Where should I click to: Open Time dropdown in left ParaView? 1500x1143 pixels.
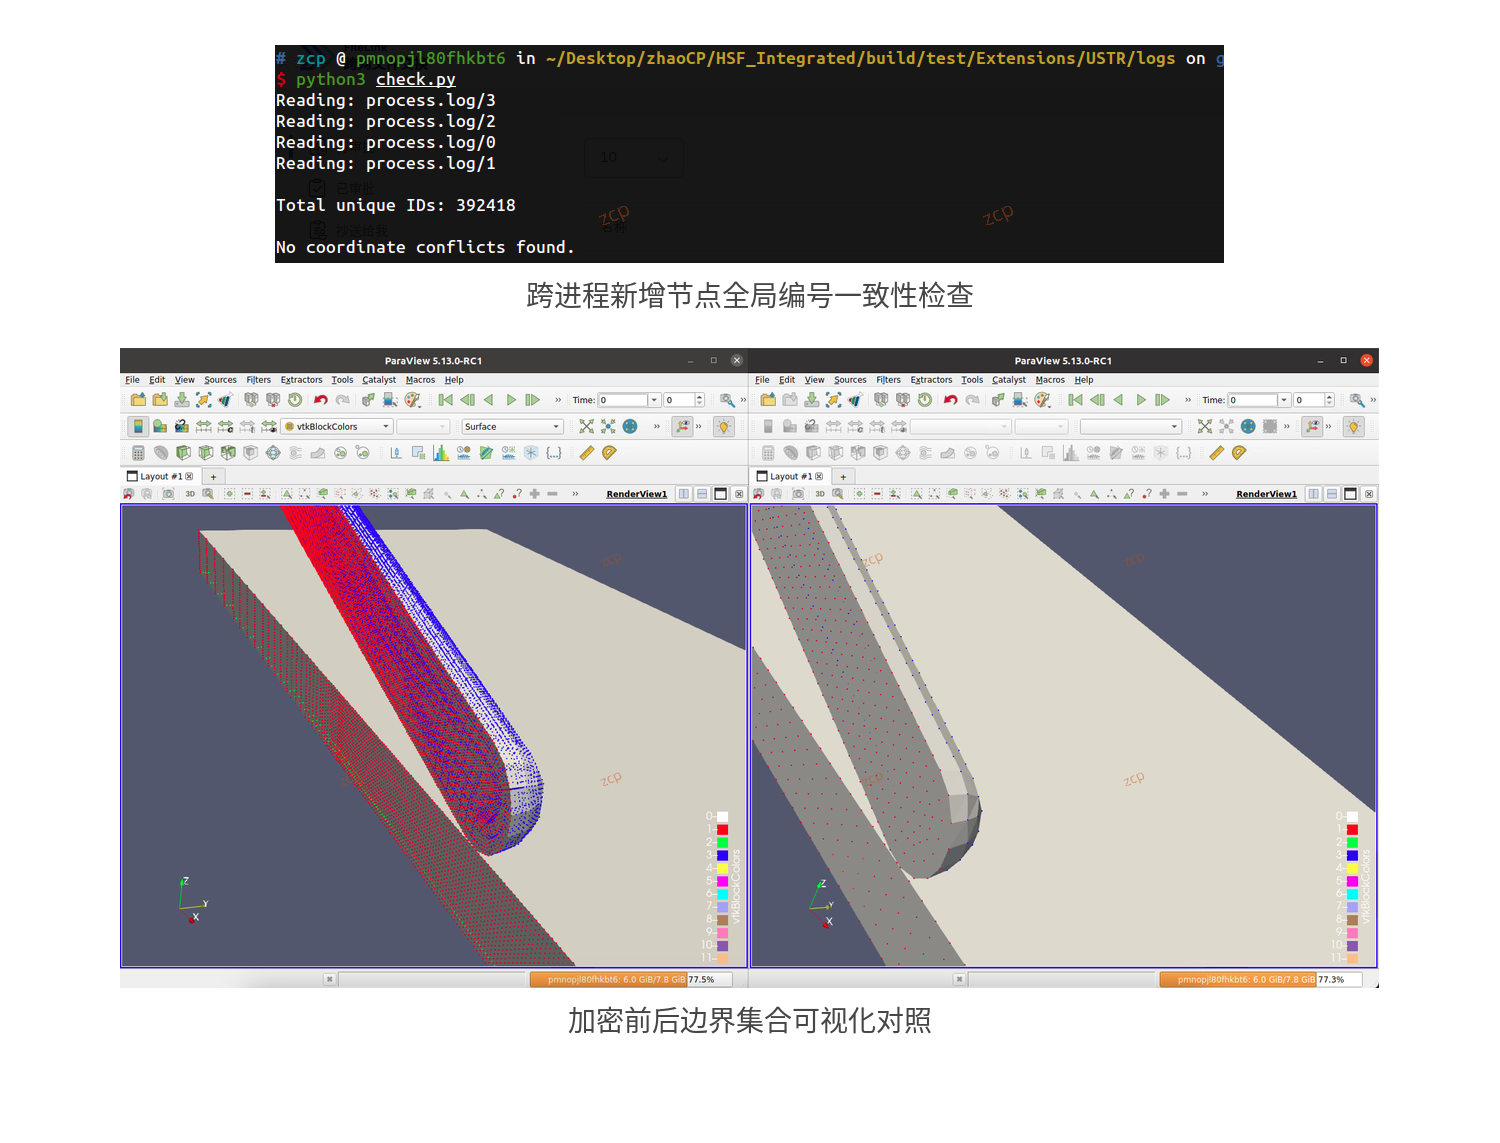[654, 400]
